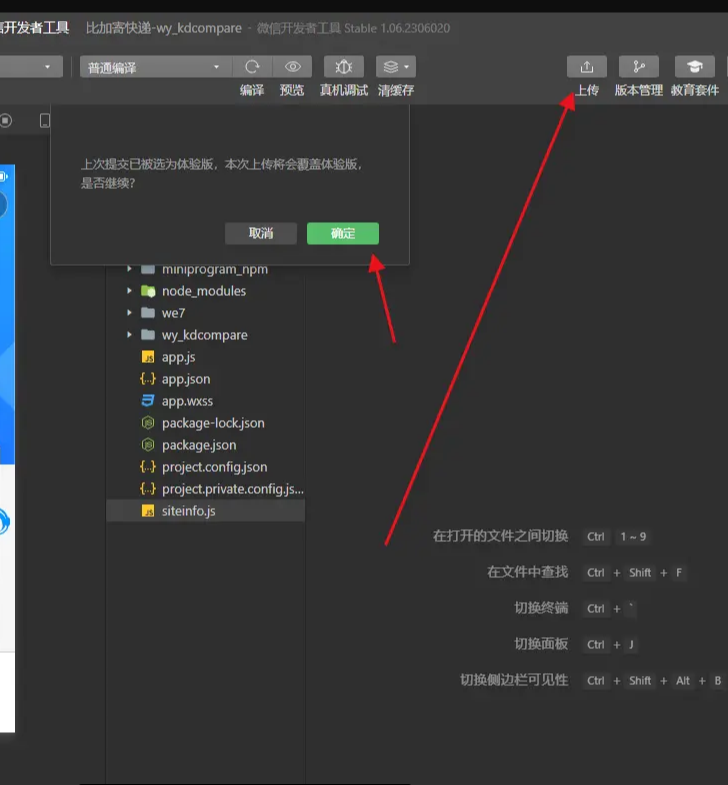Expand the miniprogram_npm folder
Image resolution: width=728 pixels, height=785 pixels.
129,269
